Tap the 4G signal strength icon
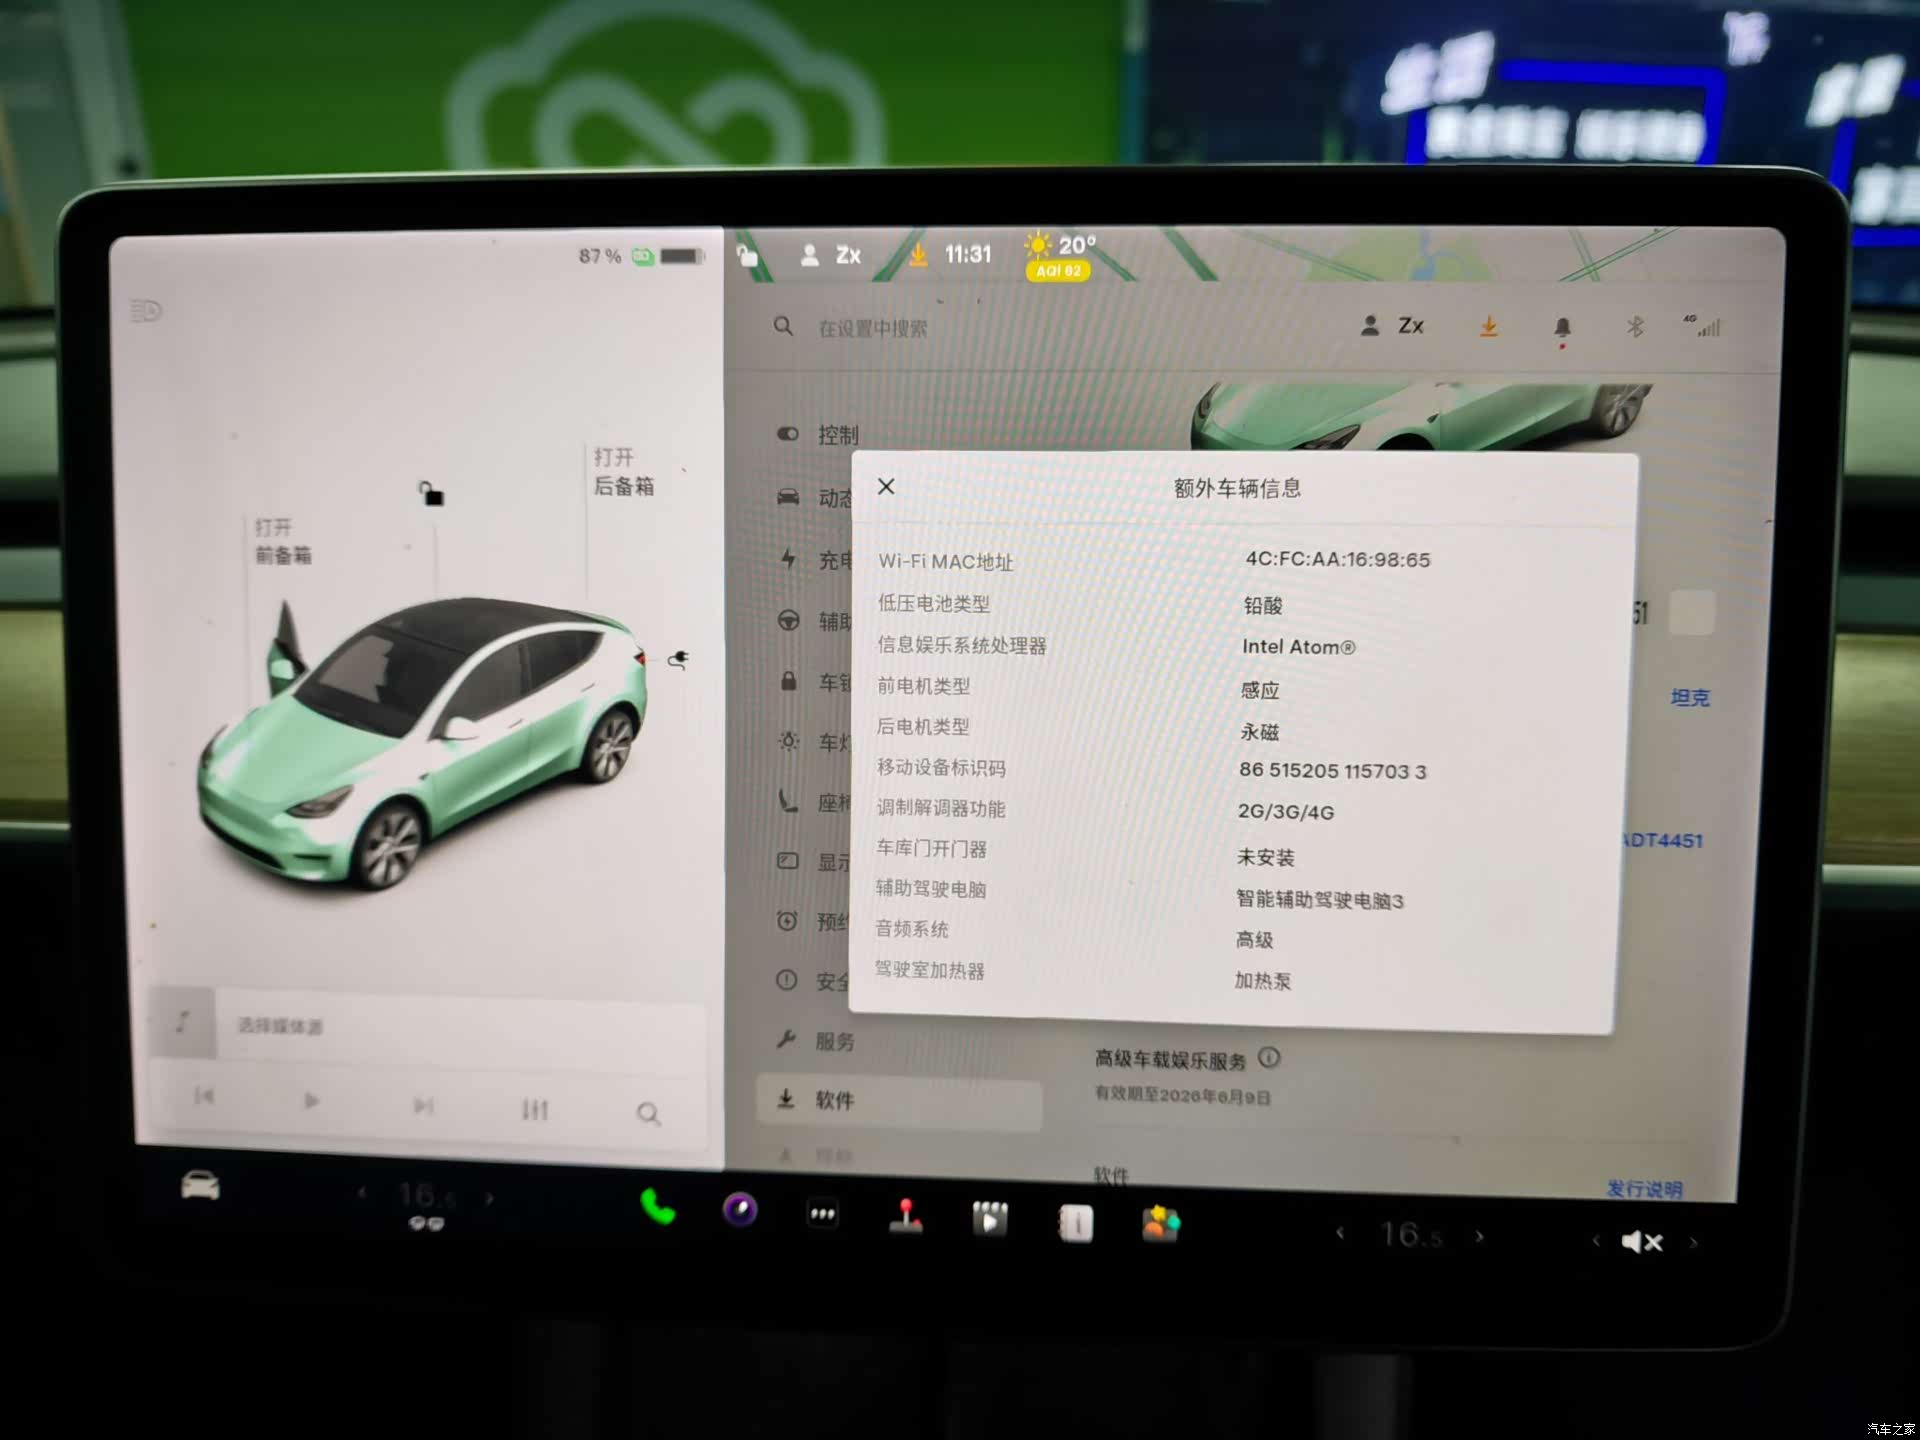 point(1703,326)
